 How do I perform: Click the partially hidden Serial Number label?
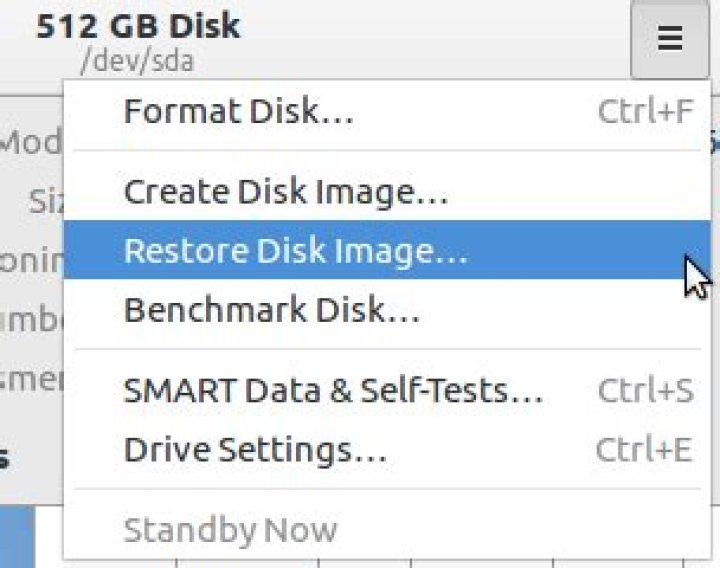pyautogui.click(x=31, y=319)
